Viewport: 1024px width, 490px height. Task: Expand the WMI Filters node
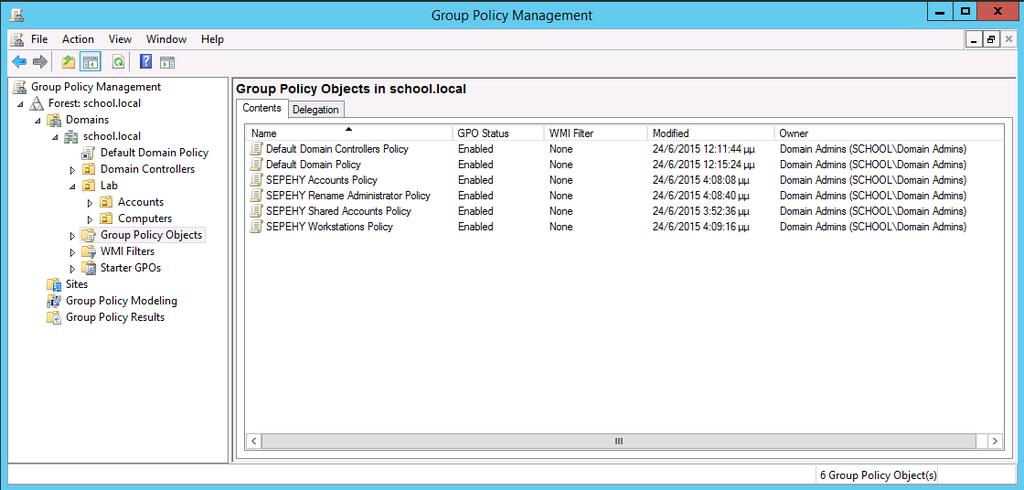(72, 252)
